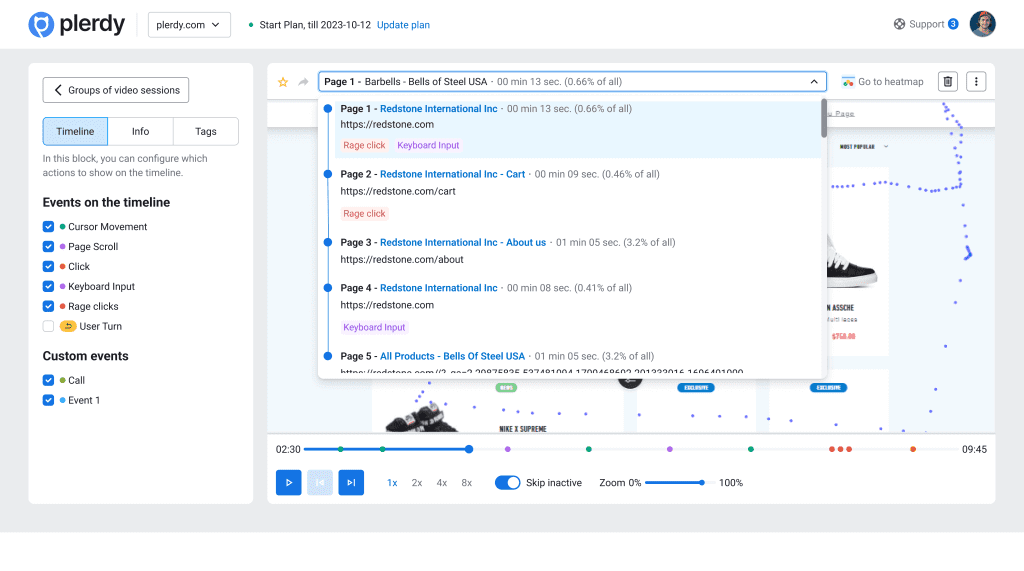This screenshot has width=1024, height=571.
Task: Set playback speed to 8x
Action: tap(466, 483)
